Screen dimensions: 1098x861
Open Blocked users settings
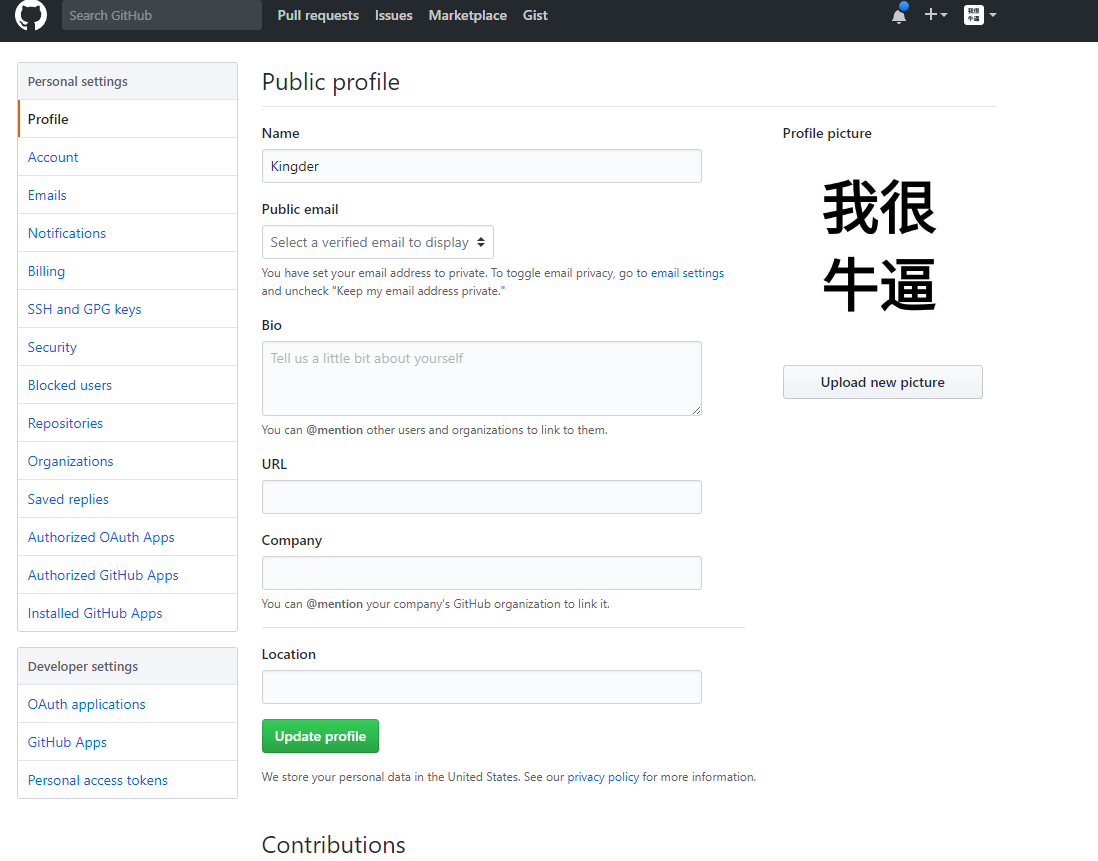pyautogui.click(x=127, y=385)
